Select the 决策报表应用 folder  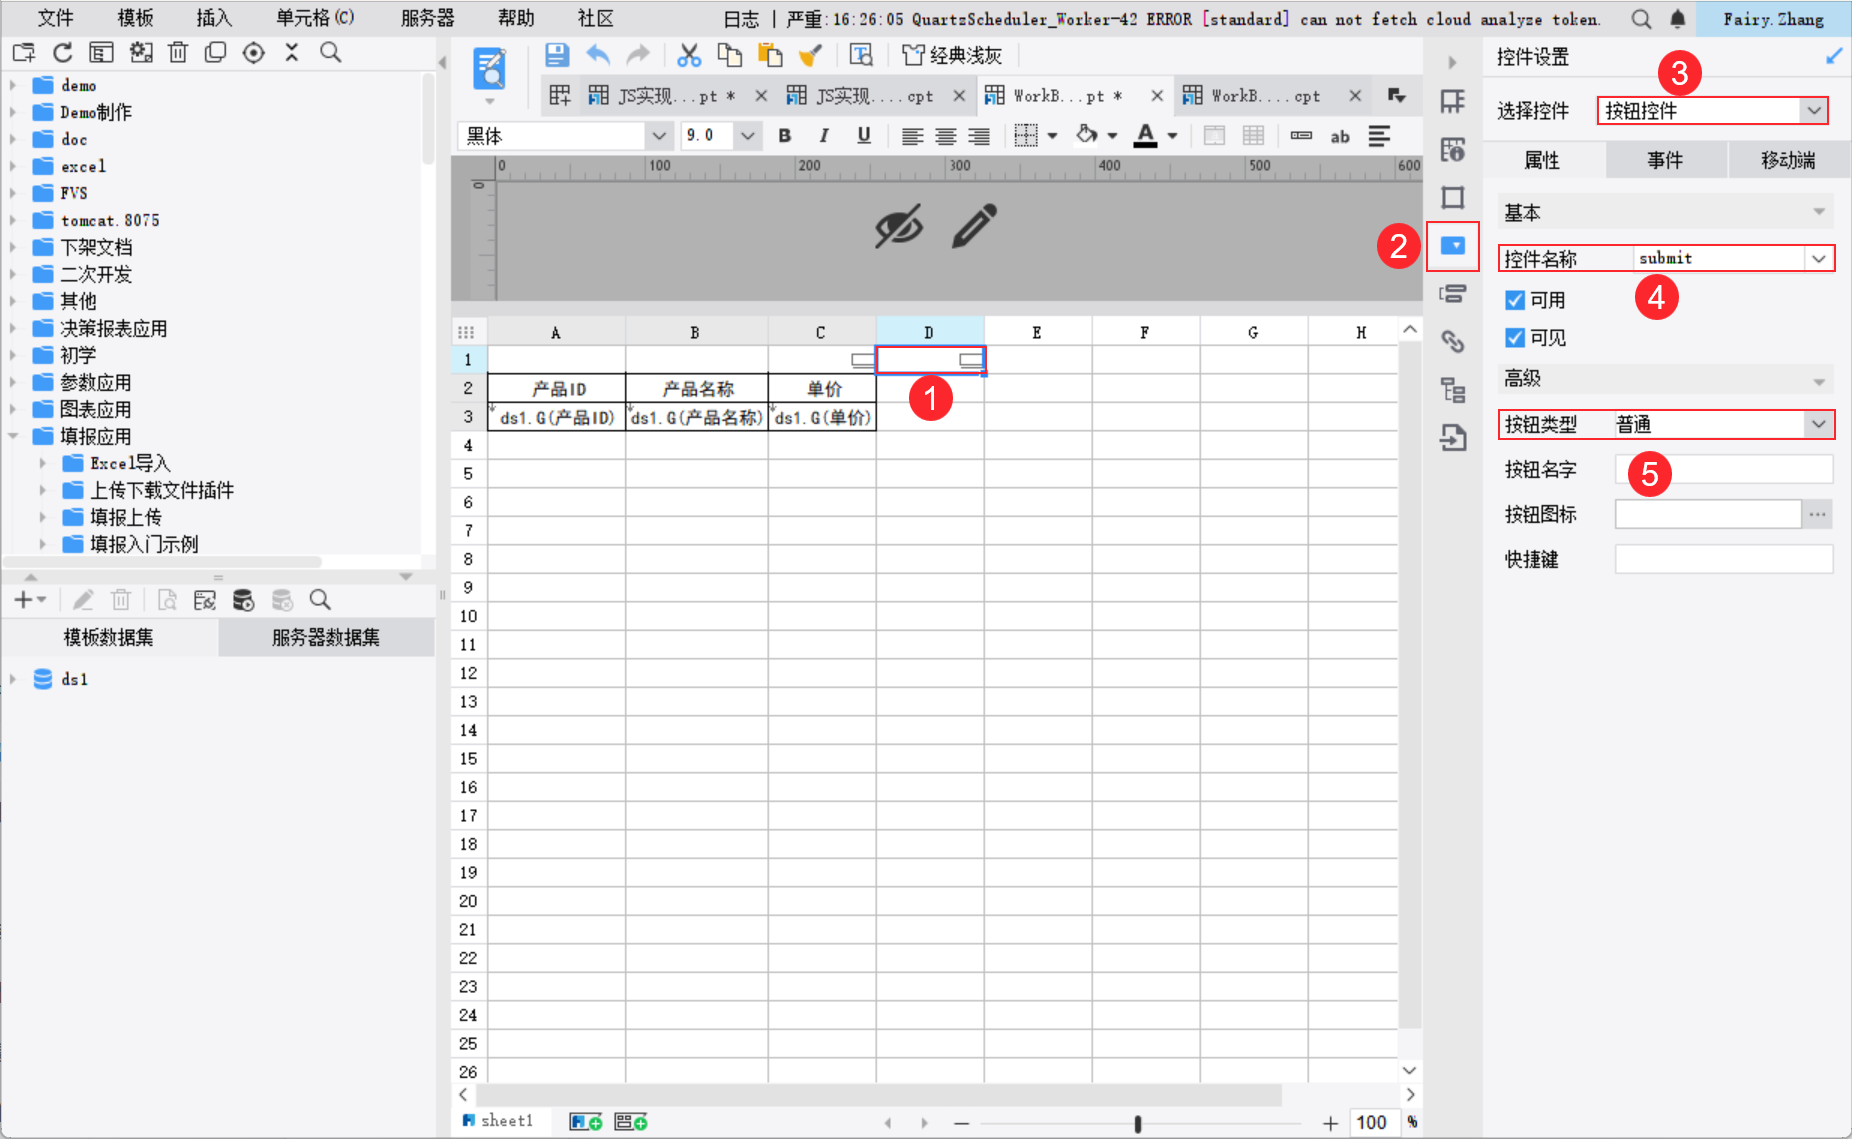114,328
